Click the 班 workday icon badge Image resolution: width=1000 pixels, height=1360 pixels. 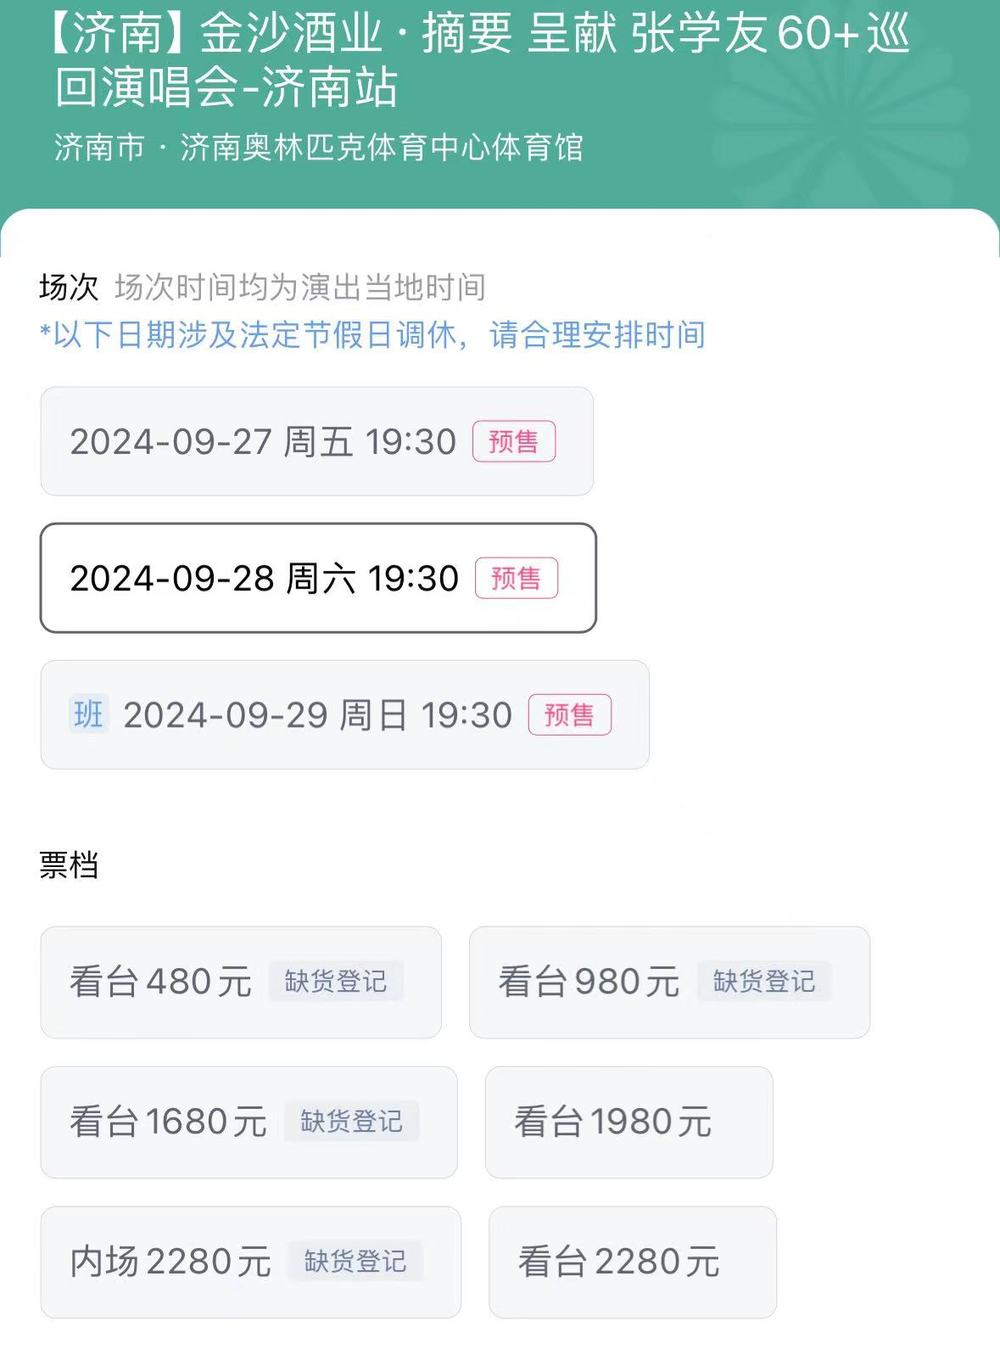point(88,714)
